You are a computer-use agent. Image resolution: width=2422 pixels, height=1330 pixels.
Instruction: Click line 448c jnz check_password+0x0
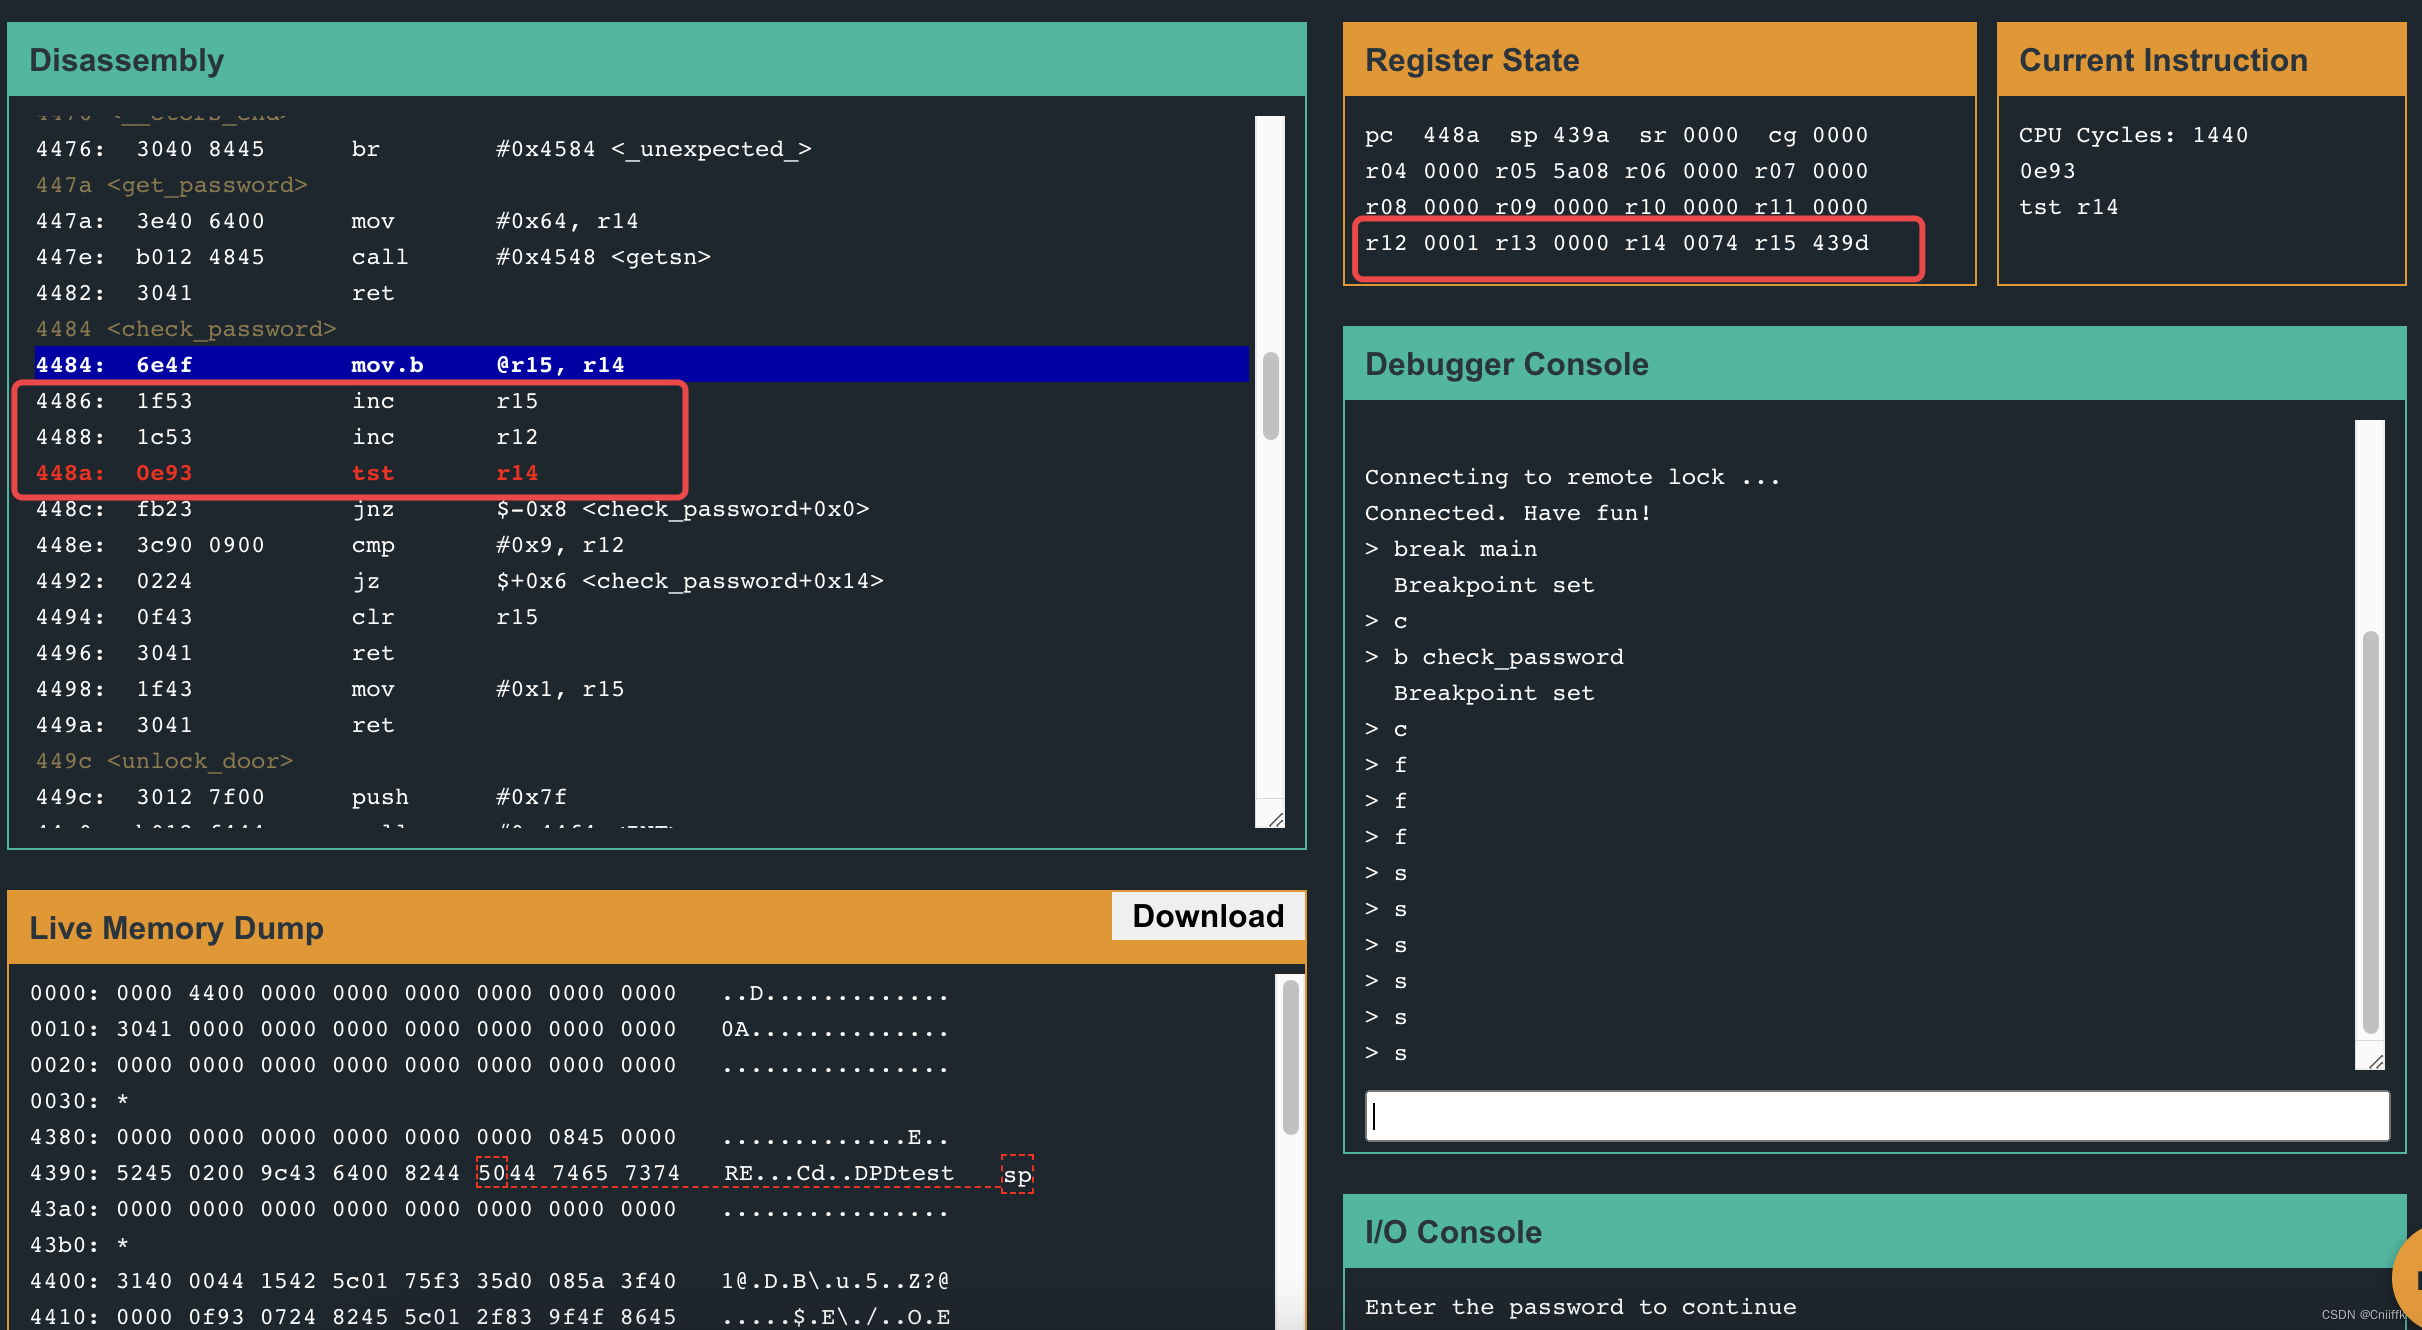click(642, 509)
